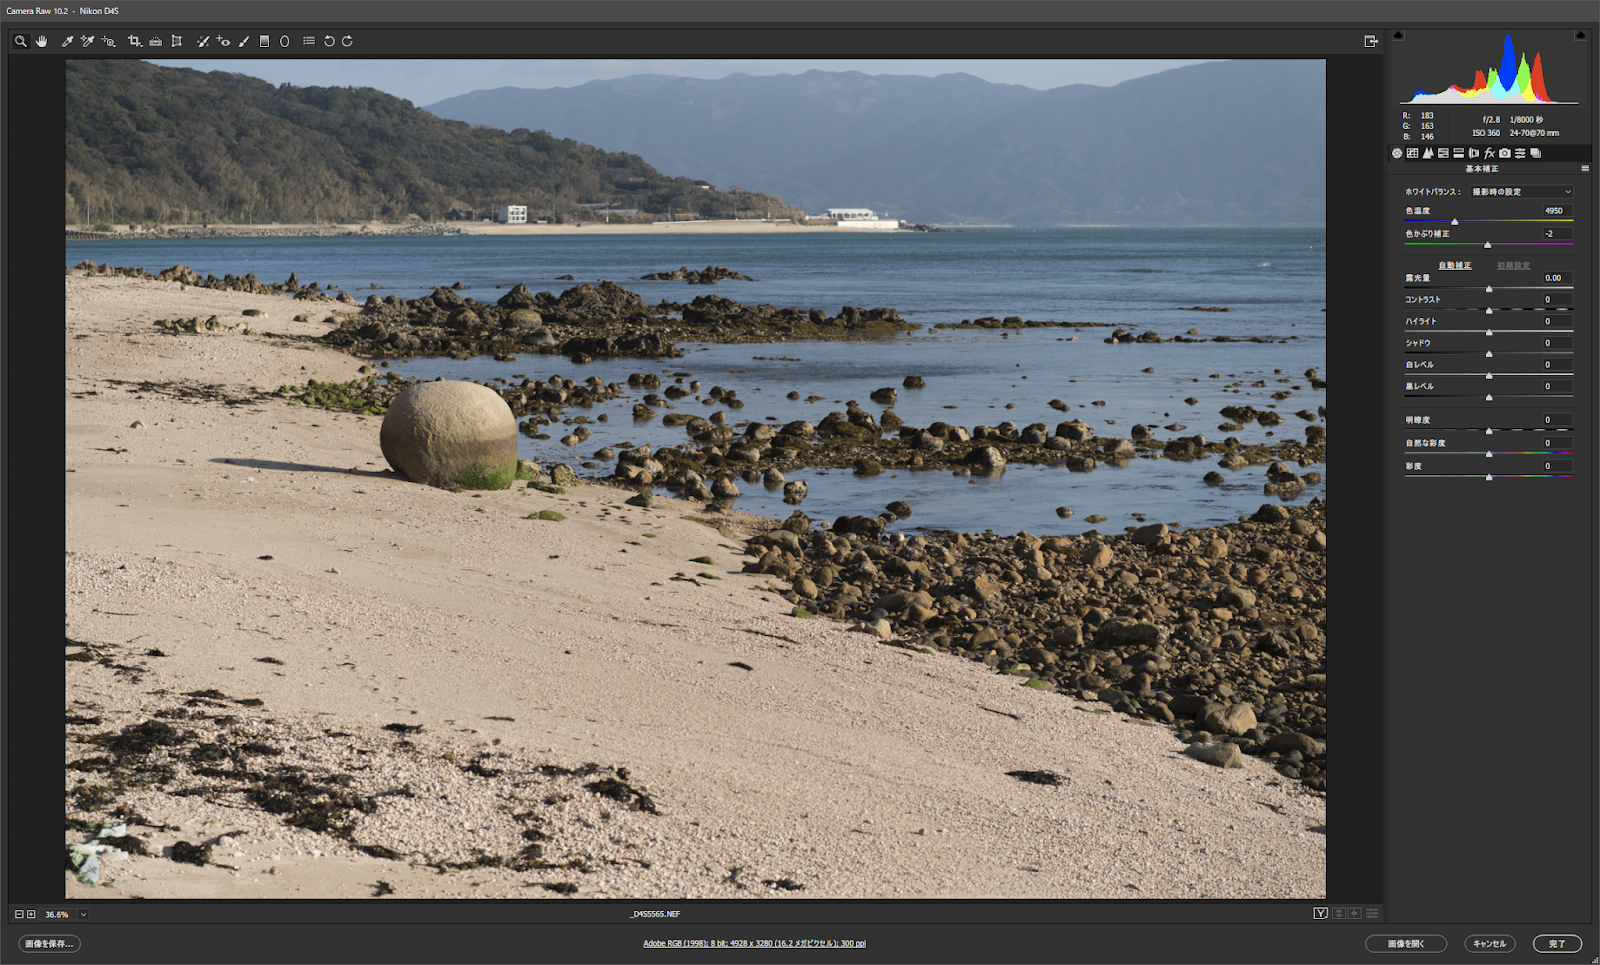Select the Spot Removal tool
Viewport: 1600px width, 965px height.
click(203, 41)
